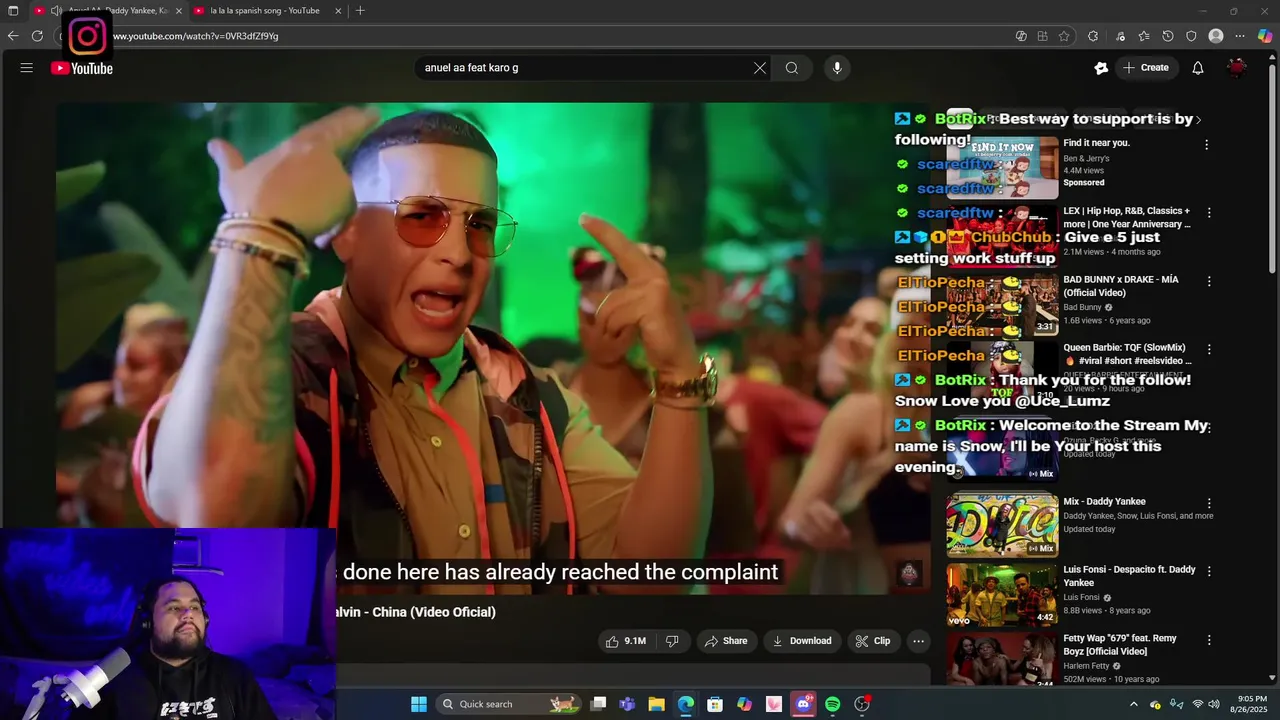Open more actions menu beside Clip
This screenshot has height=720, width=1280.
918,641
